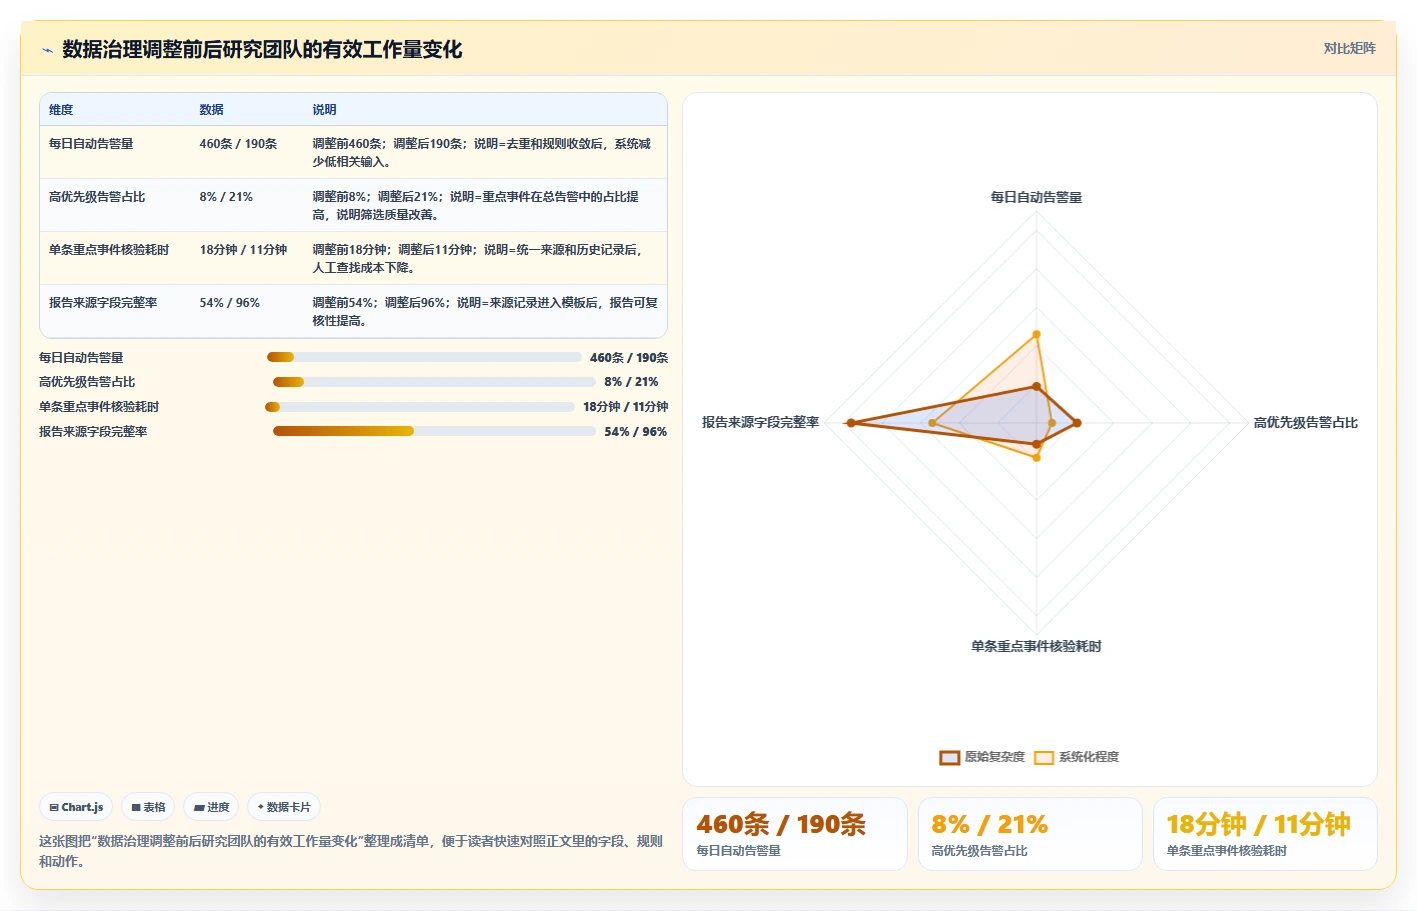Viewport: 1417px width, 911px height.
Task: Click the 维度 column header
Action: 61,110
